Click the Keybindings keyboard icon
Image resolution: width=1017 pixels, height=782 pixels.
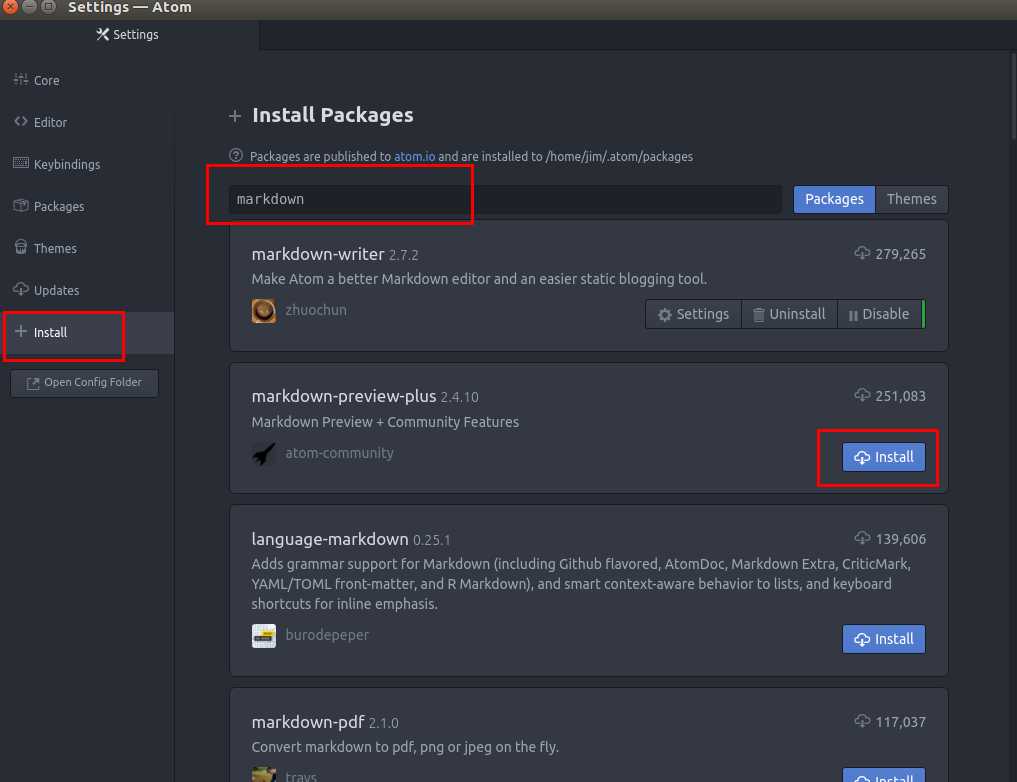[x=21, y=163]
